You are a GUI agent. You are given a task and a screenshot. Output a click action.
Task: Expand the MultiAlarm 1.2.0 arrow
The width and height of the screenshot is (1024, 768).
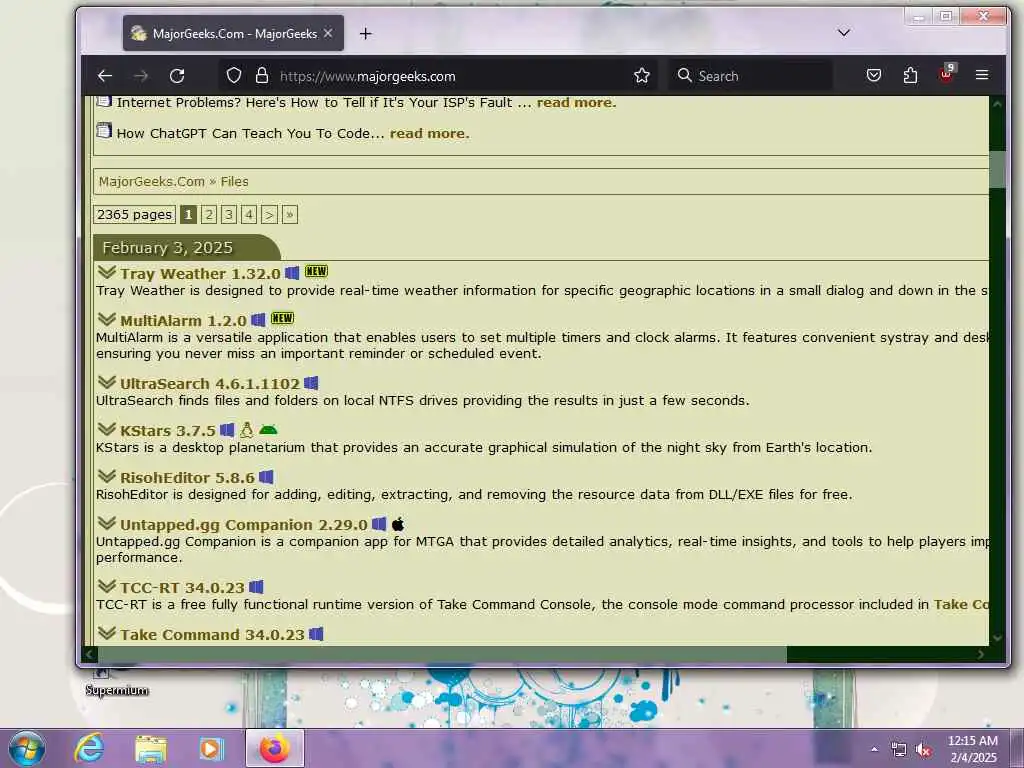(106, 319)
